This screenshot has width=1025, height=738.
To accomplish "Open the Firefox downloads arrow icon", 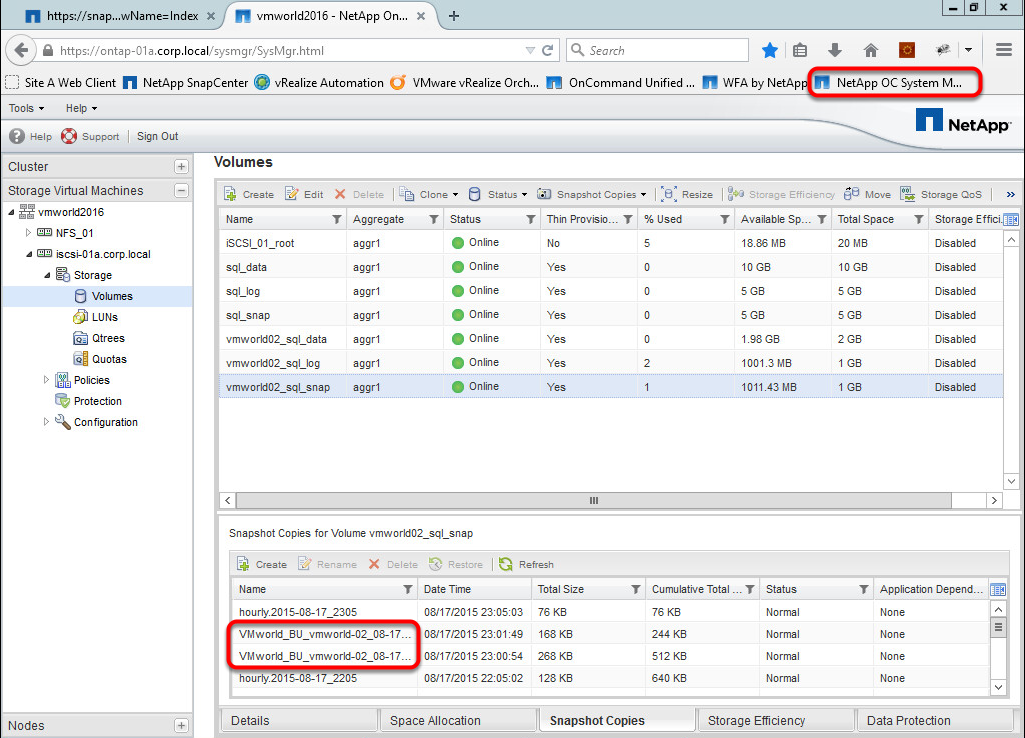I will tap(835, 50).
